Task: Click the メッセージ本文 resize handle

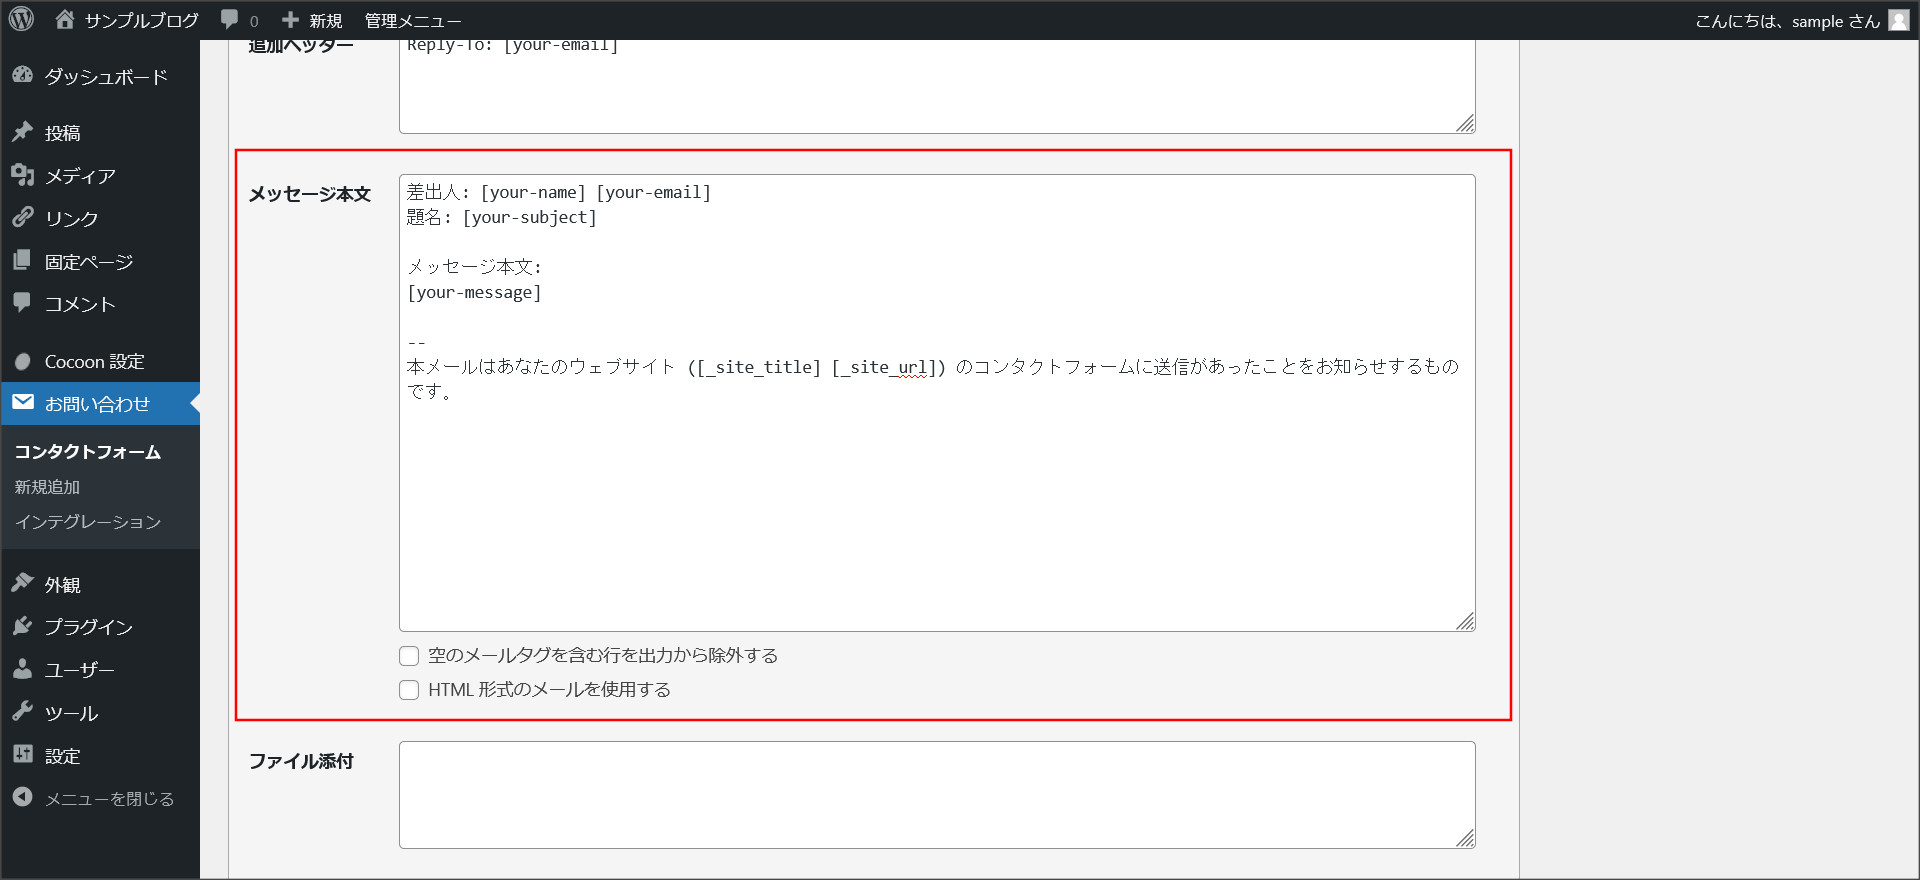Action: click(x=1465, y=621)
